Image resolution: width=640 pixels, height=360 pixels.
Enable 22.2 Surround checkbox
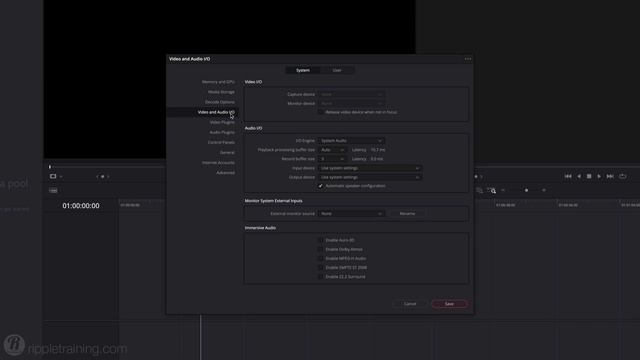pos(321,277)
